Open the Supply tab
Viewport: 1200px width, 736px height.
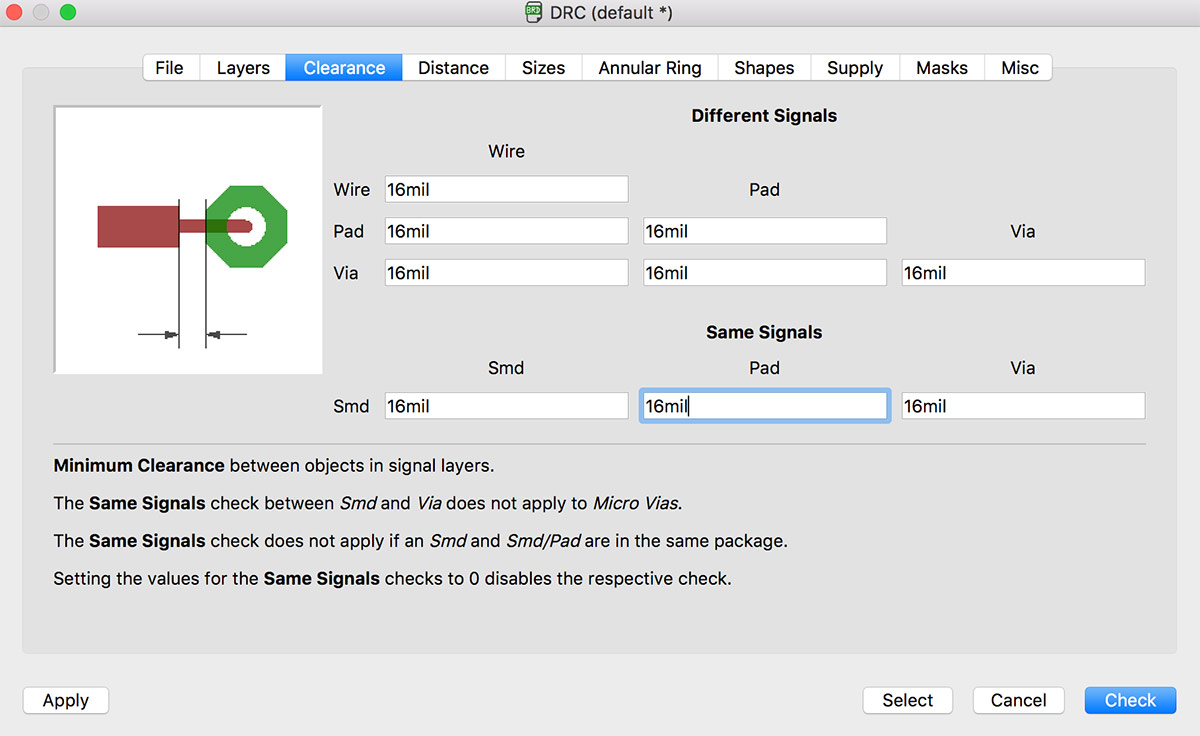point(855,67)
